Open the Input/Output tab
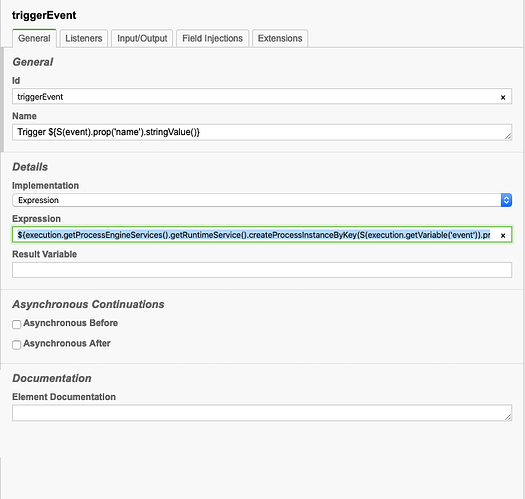This screenshot has height=499, width=525. click(x=142, y=39)
